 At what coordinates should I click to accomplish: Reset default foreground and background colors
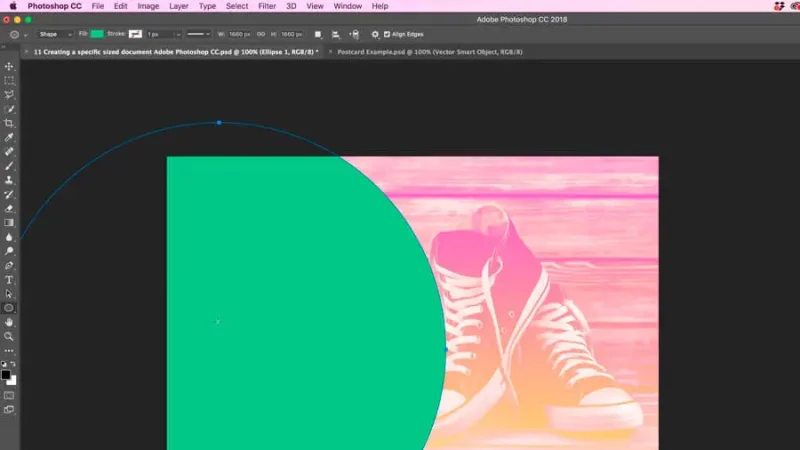tap(4, 364)
